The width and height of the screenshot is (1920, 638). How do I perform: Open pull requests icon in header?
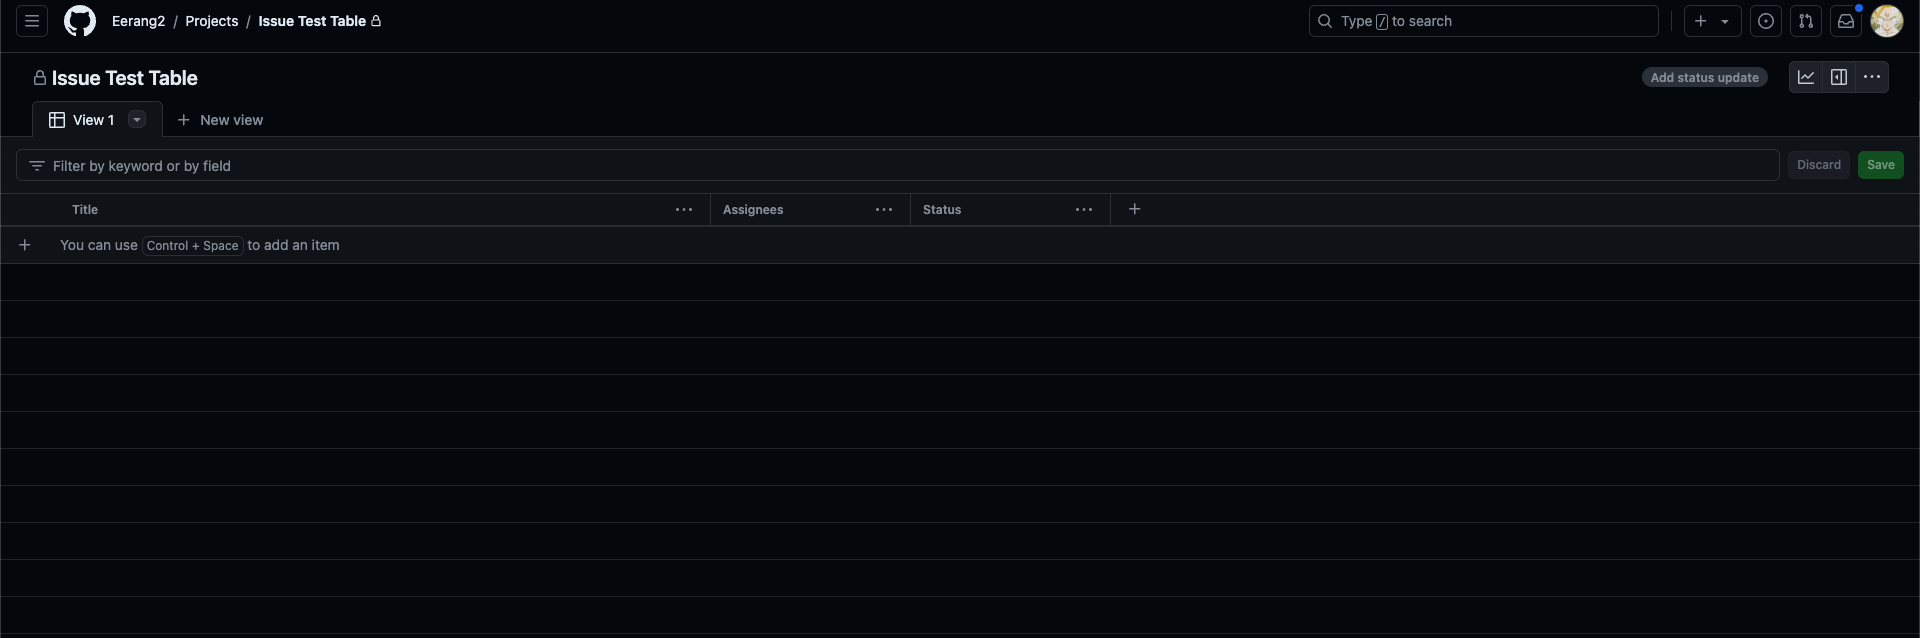(x=1806, y=21)
